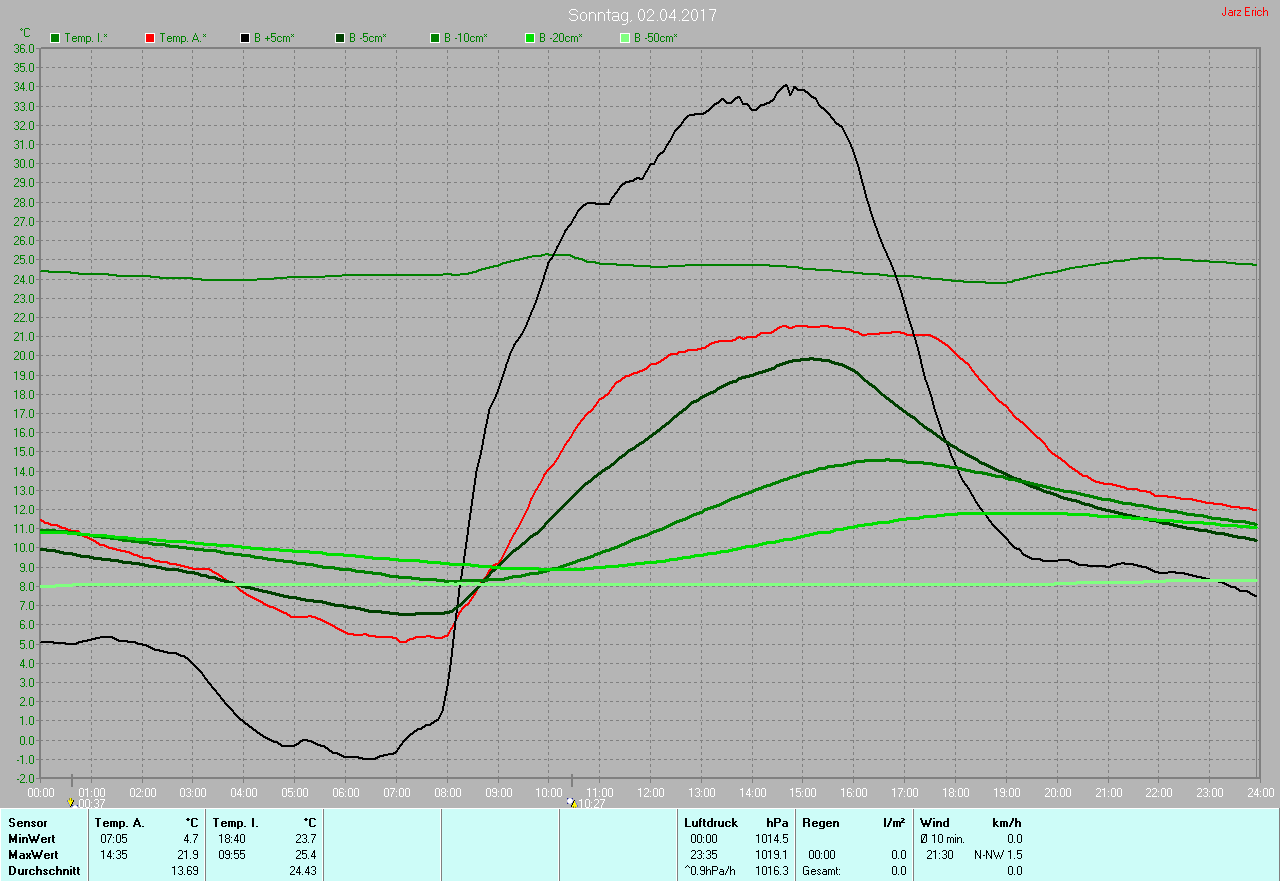
Task: Click the °C axis unit label
Action: [25, 33]
